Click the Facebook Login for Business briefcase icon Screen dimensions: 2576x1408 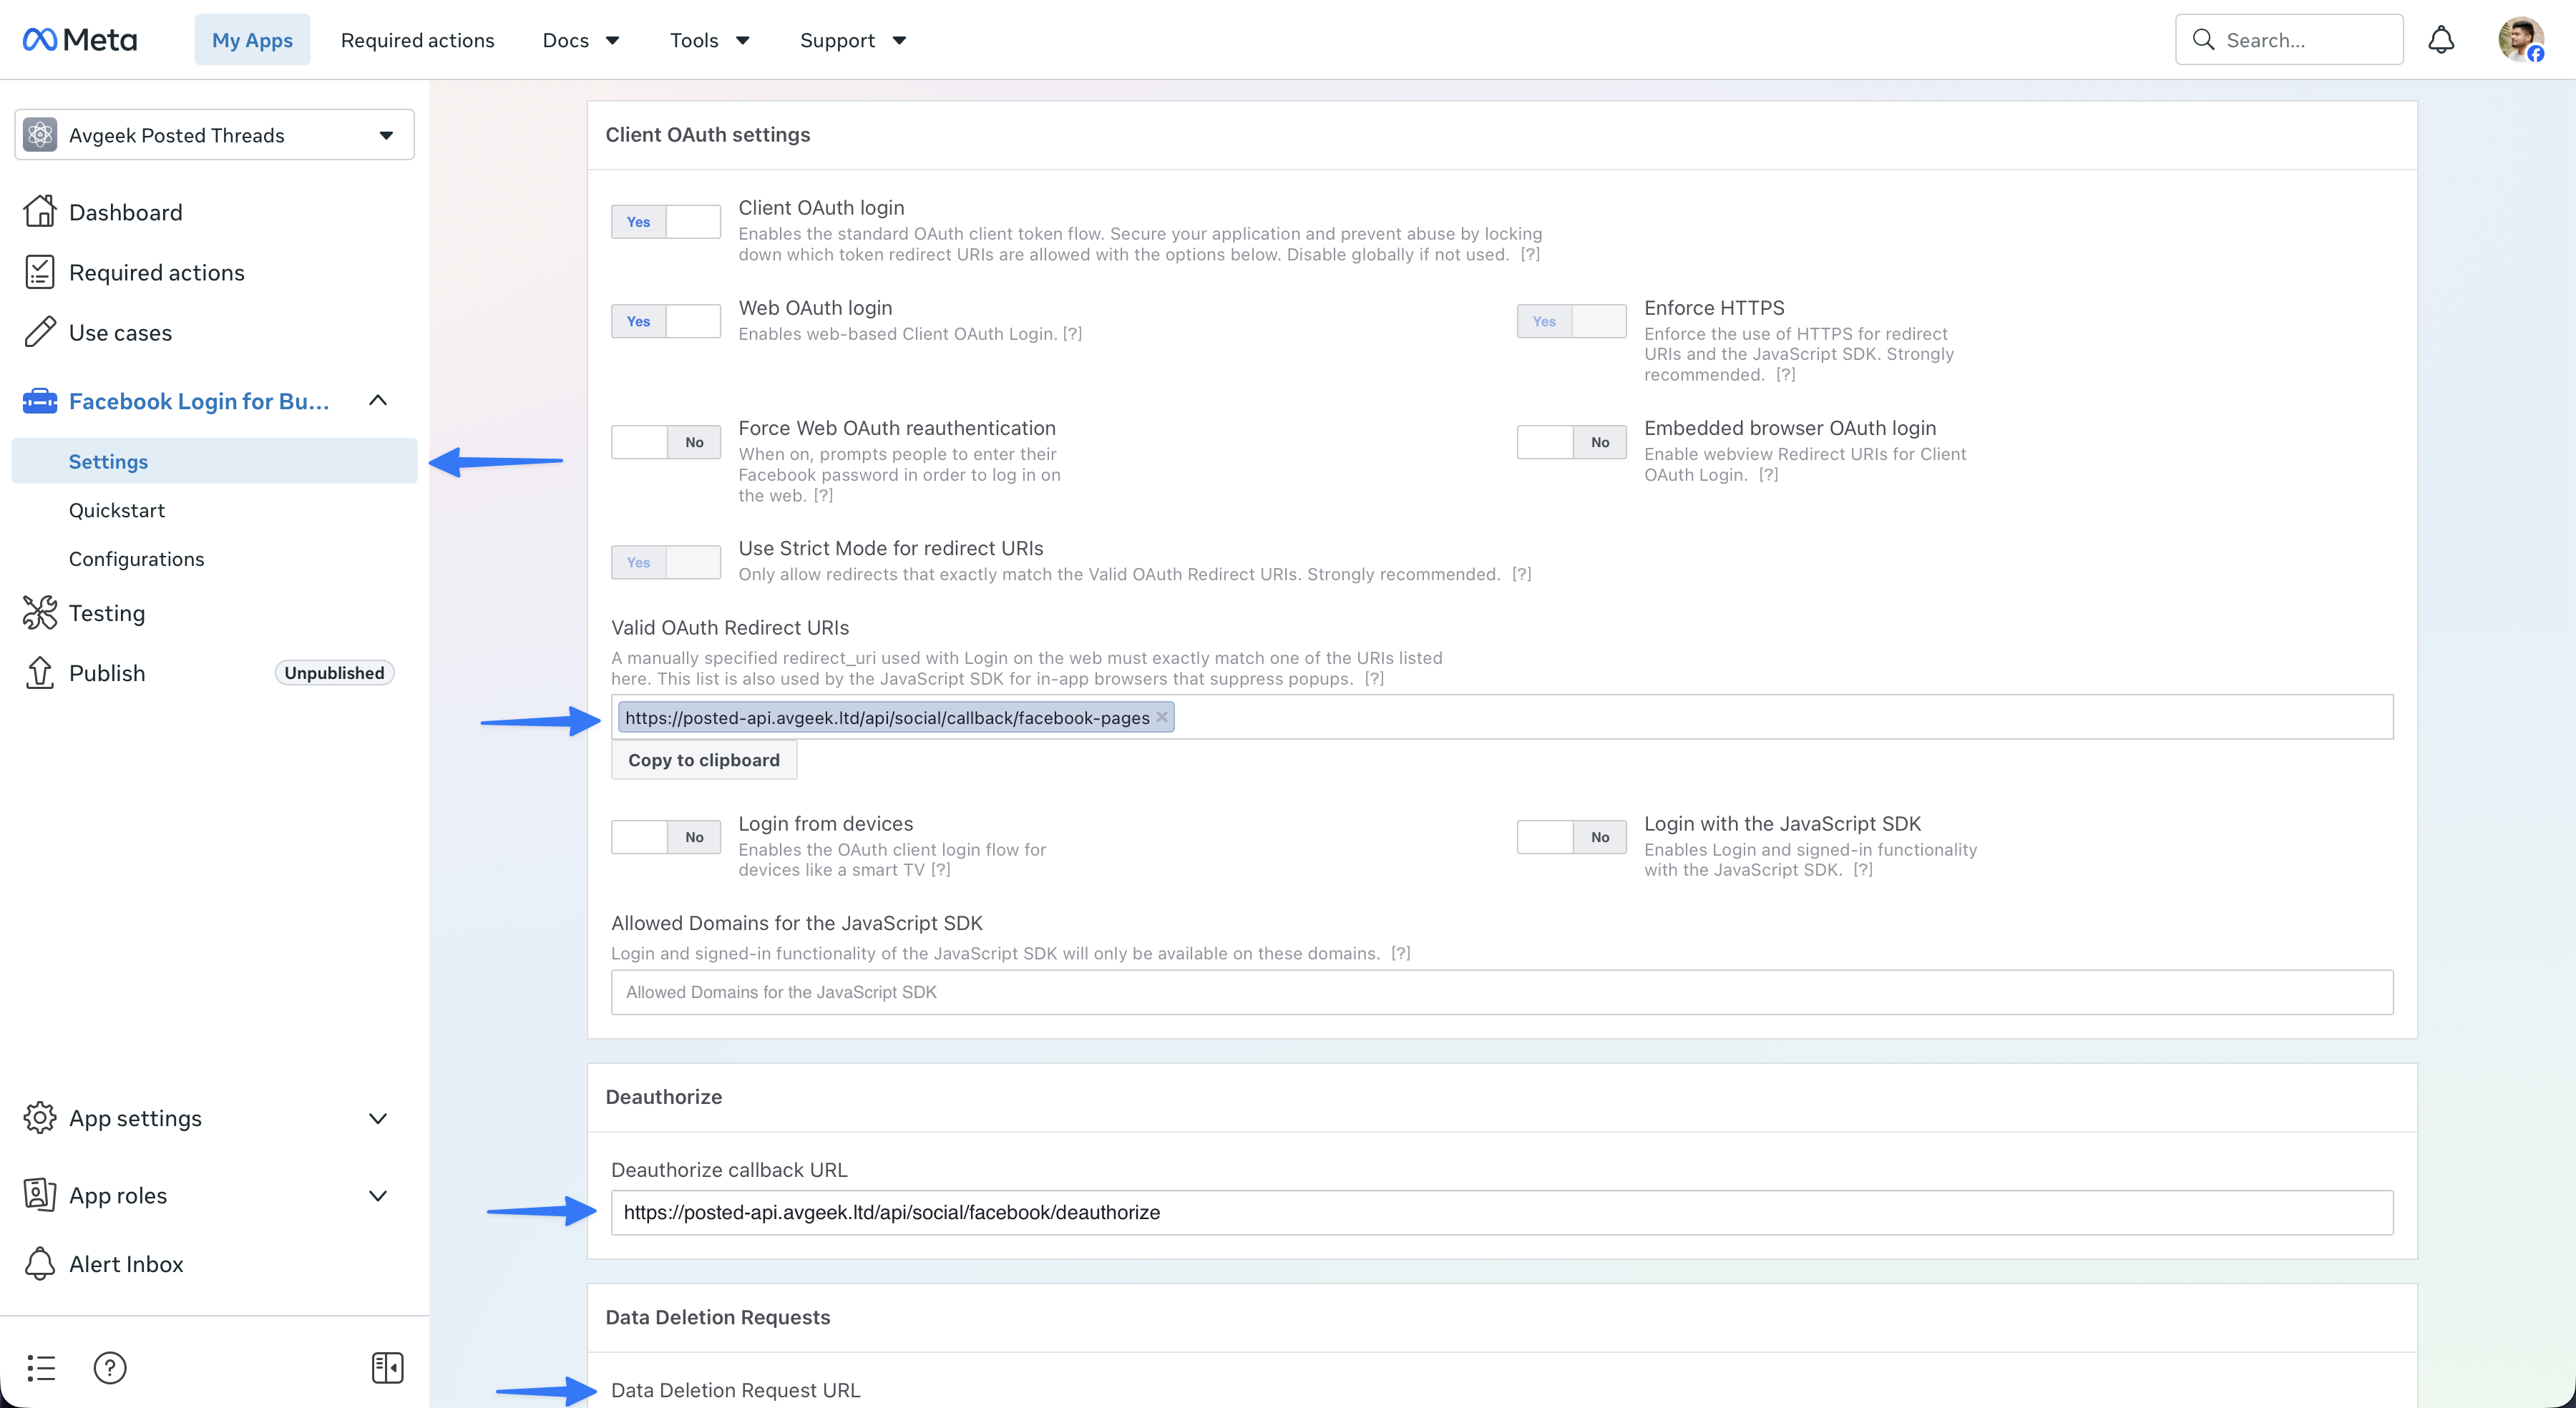tap(40, 401)
